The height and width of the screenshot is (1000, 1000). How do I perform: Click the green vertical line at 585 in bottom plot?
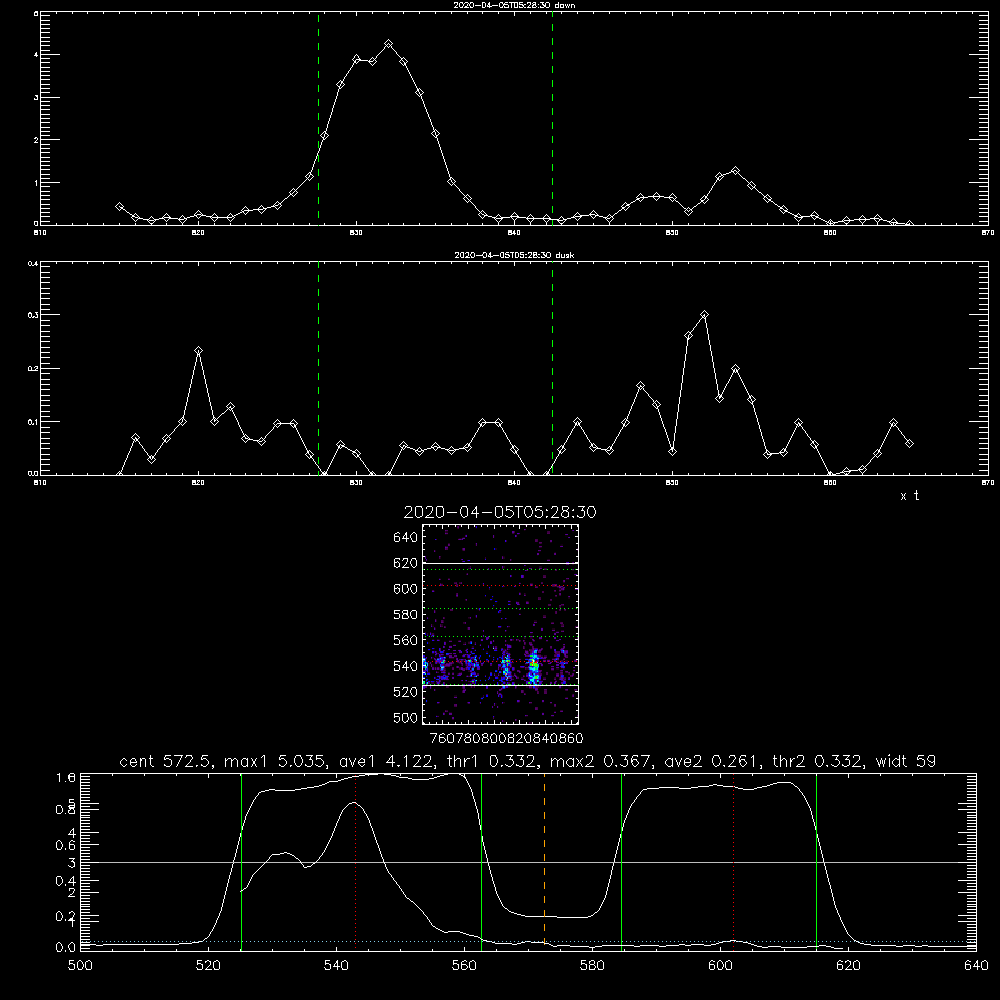click(621, 861)
